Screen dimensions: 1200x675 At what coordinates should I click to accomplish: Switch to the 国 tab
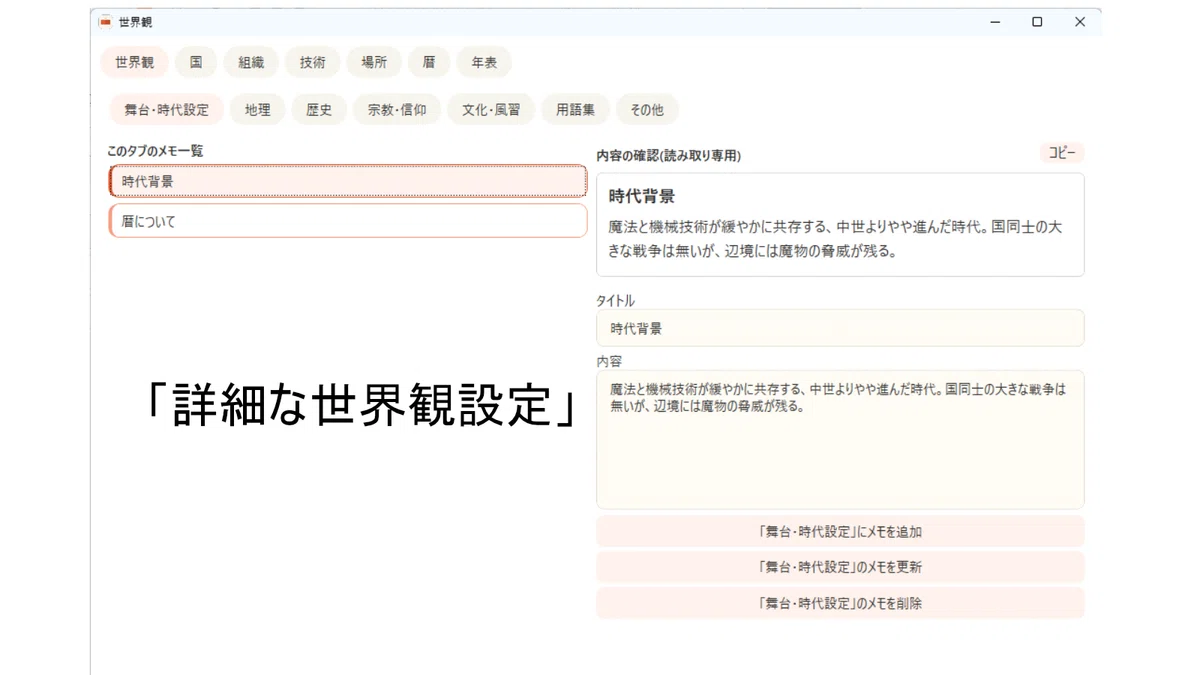pos(196,62)
